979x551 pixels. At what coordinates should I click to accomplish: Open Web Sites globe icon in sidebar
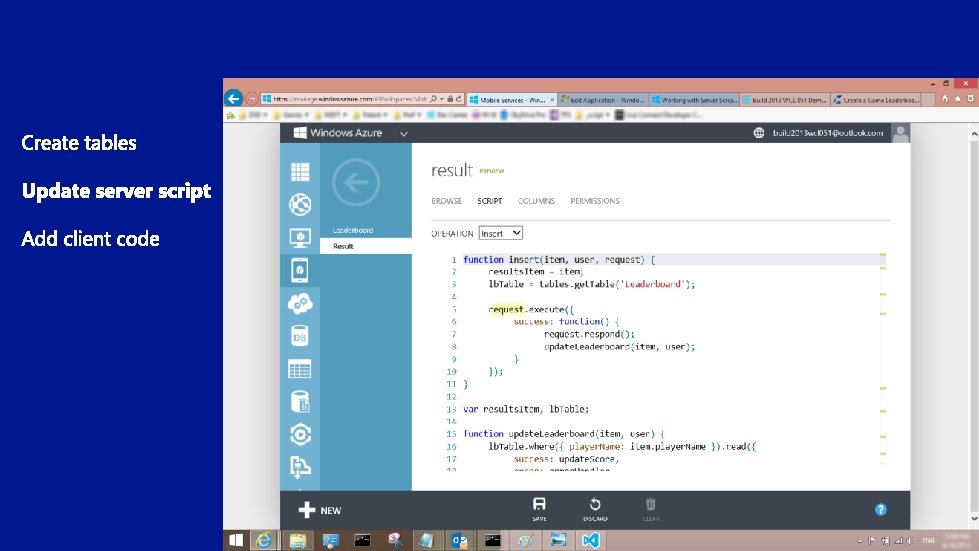pos(300,204)
